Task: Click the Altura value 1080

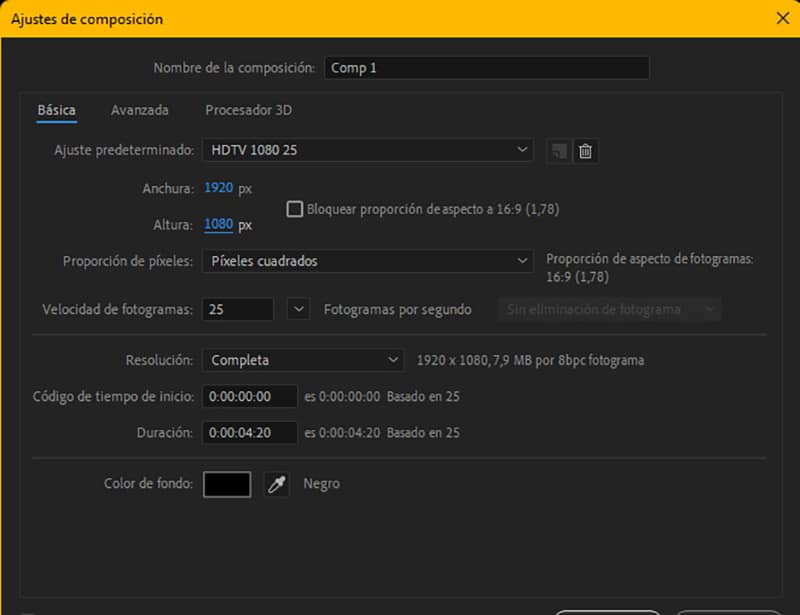Action: click(x=218, y=225)
